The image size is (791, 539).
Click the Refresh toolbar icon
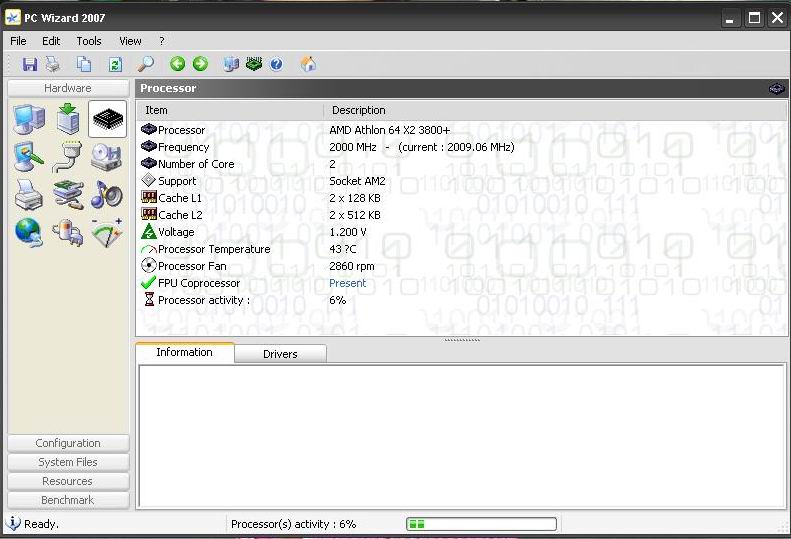pos(116,64)
